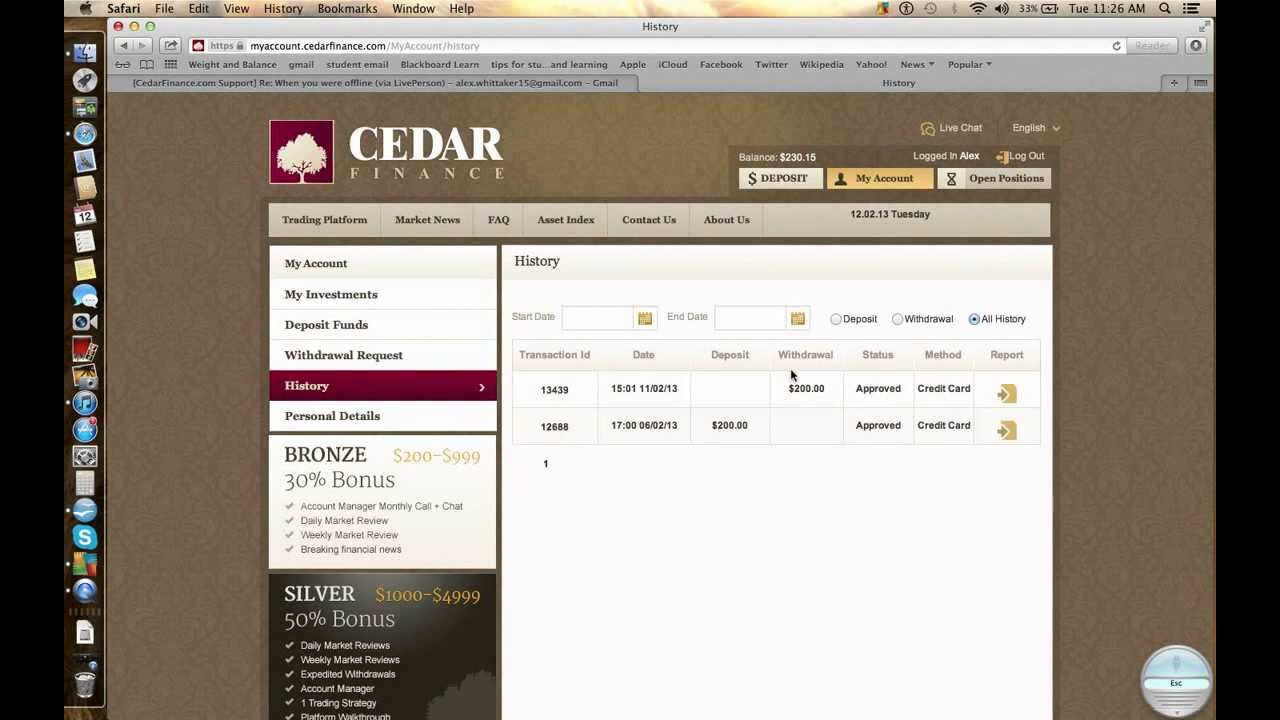Go to Trading Platform page

pos(324,220)
